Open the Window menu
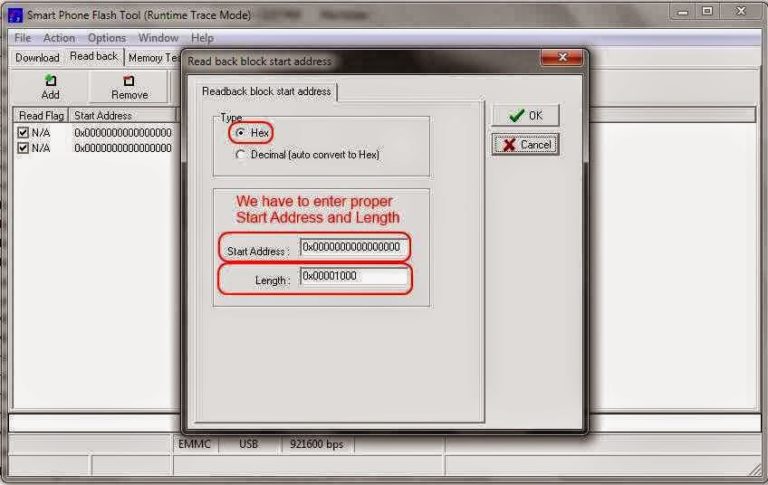The image size is (768, 485). (x=158, y=38)
